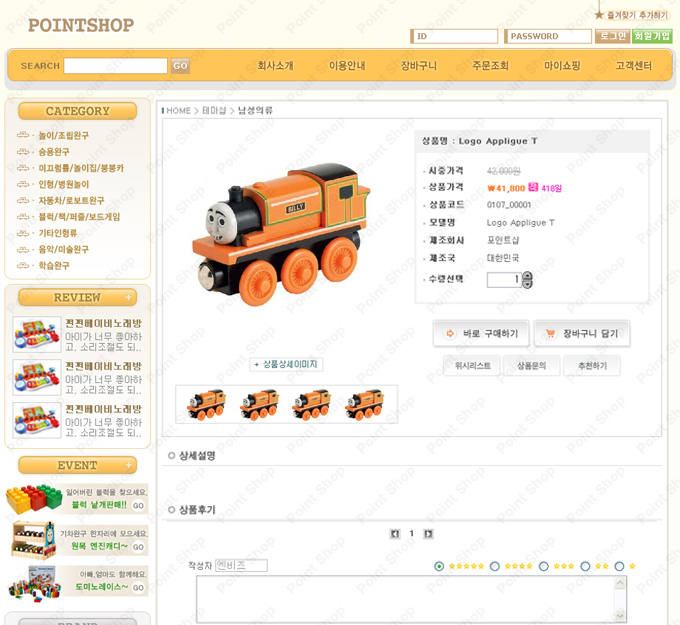Image resolution: width=680 pixels, height=625 pixels.
Task: Open third review toy piano thumbnail
Action: [37, 420]
